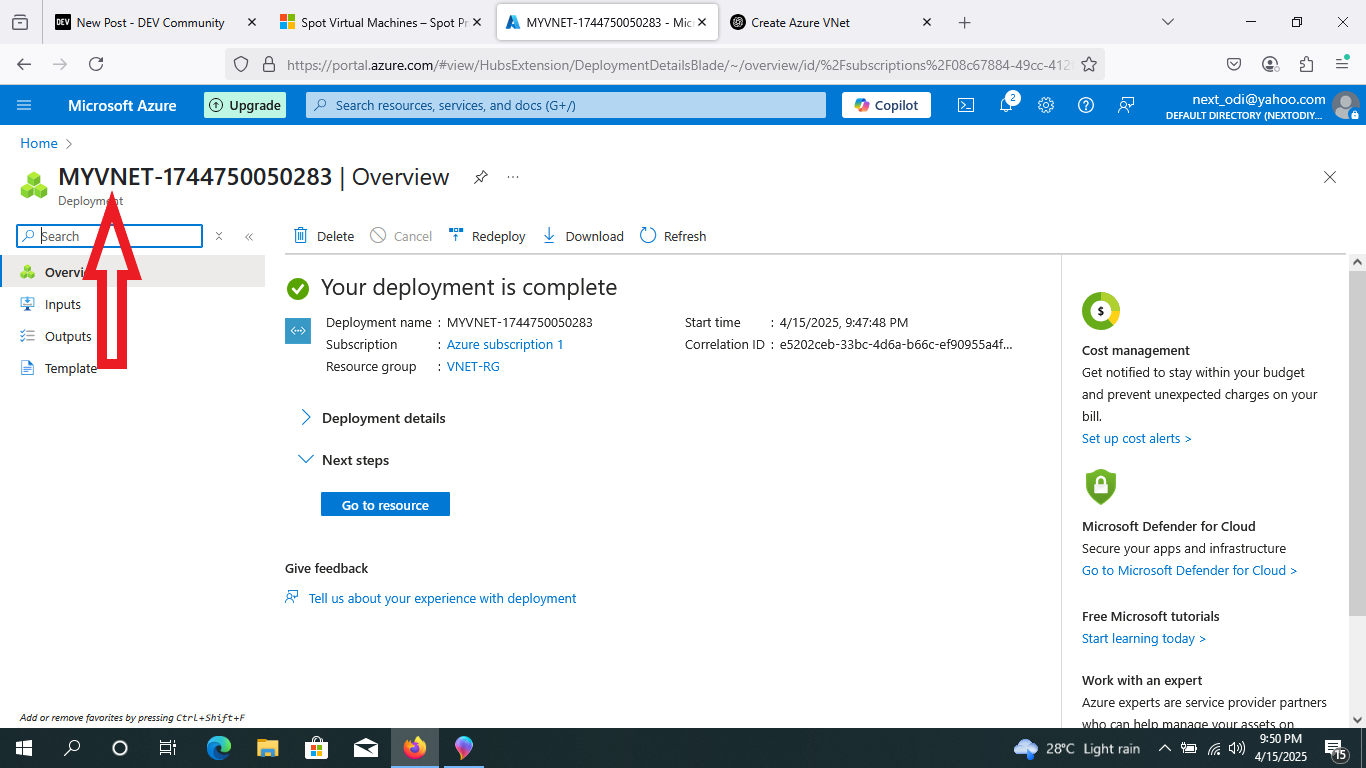The width and height of the screenshot is (1366, 768).
Task: Open the help question mark icon
Action: (1086, 105)
